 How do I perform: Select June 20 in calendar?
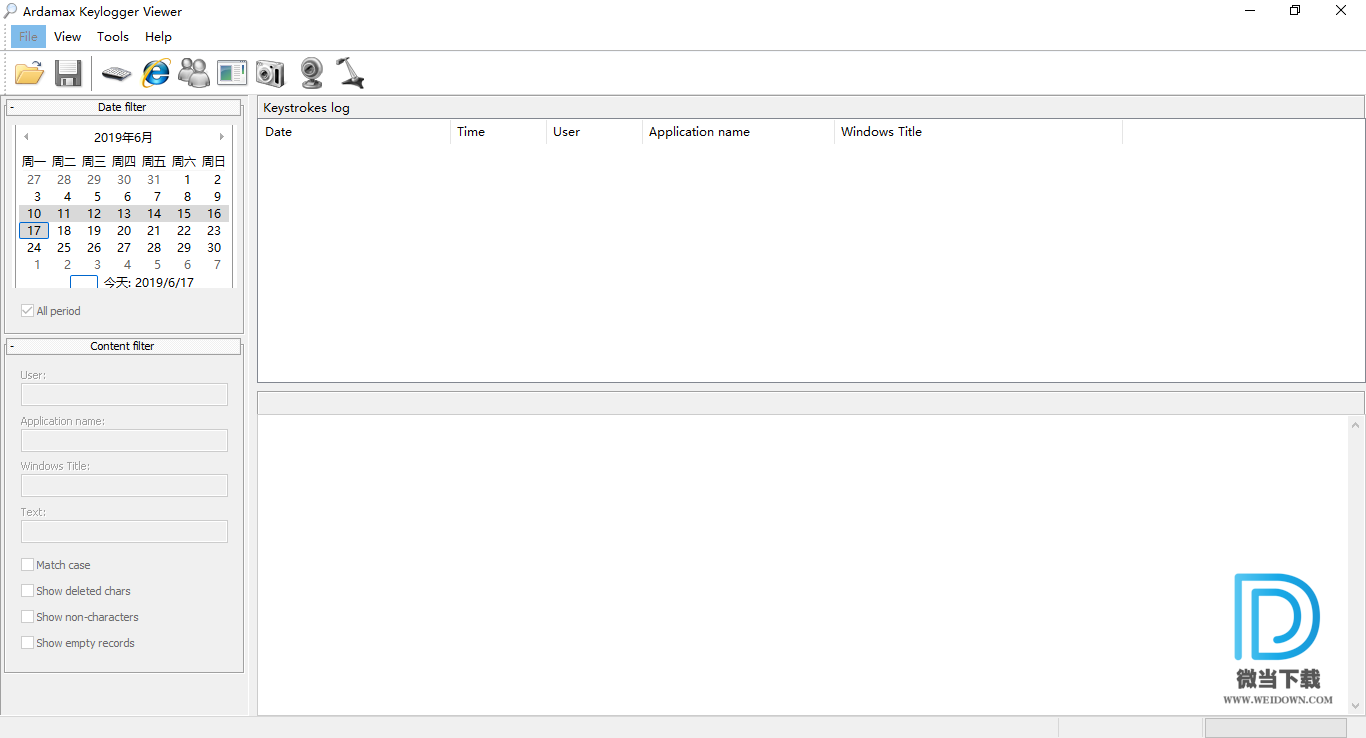click(x=124, y=231)
